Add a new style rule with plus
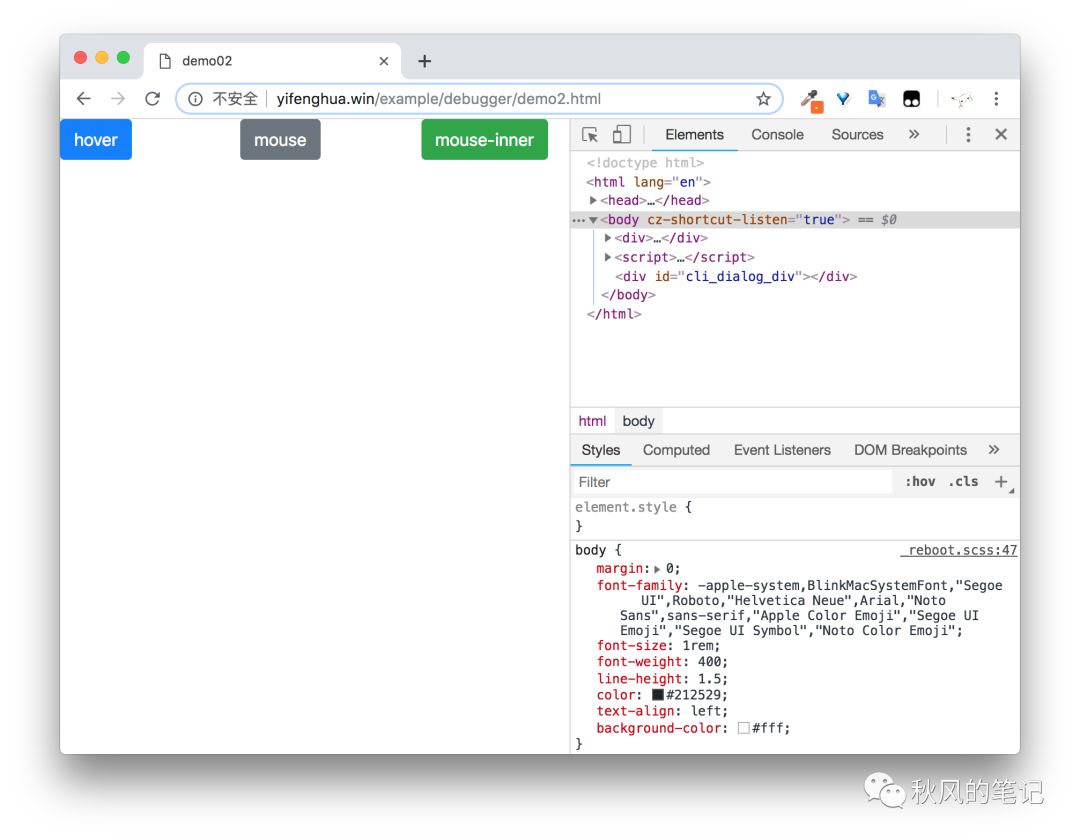The width and height of the screenshot is (1080, 840). pyautogui.click(x=1001, y=482)
